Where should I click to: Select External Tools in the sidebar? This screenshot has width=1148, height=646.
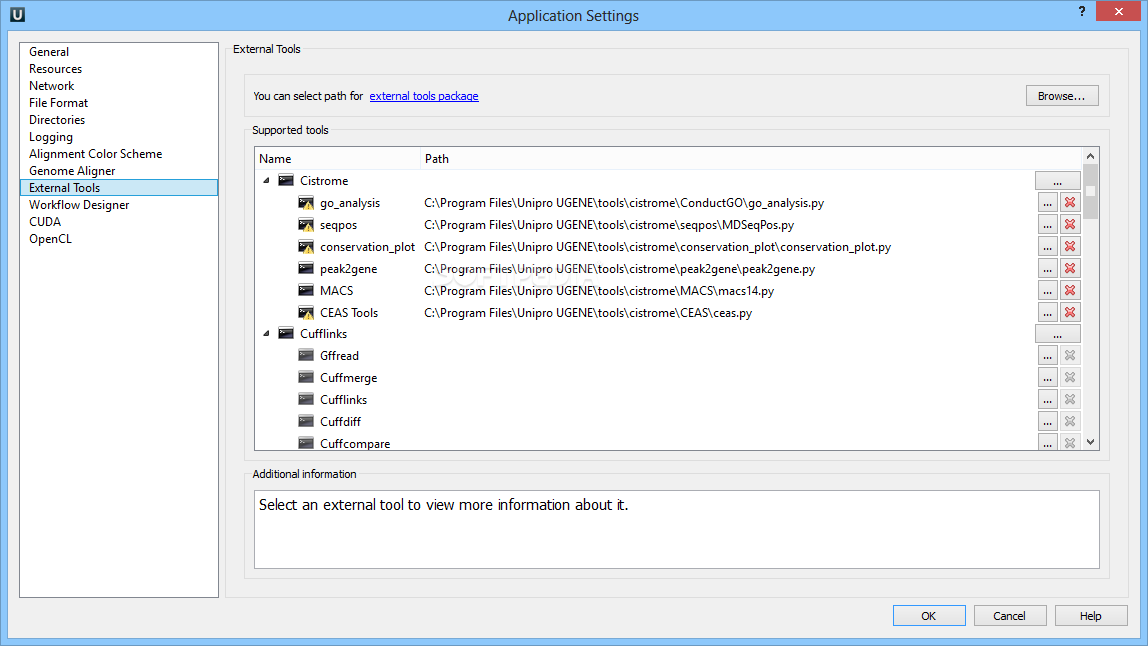pos(119,188)
